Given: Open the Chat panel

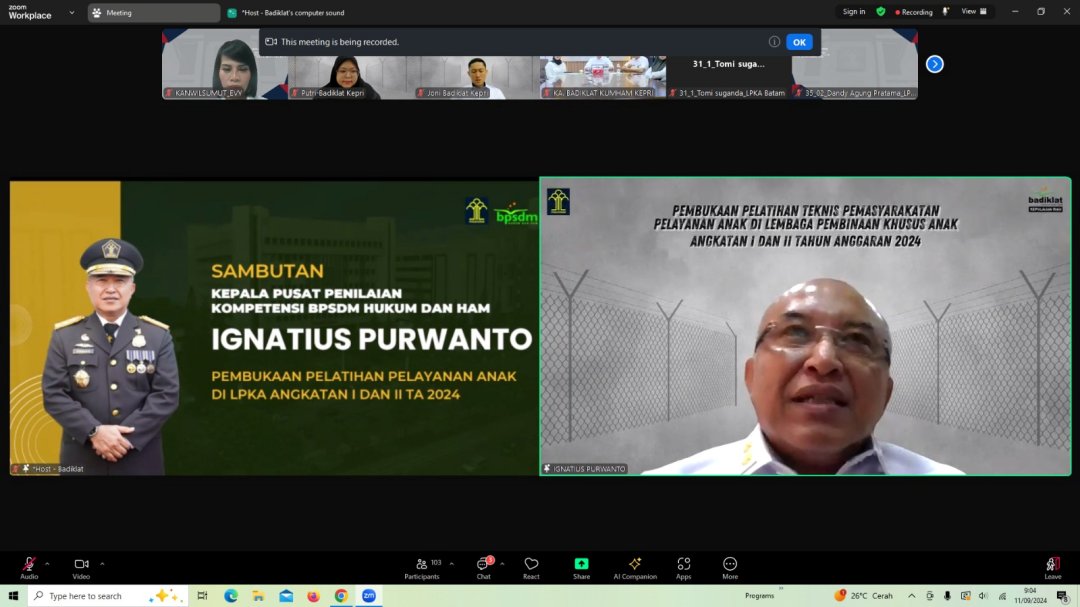Looking at the screenshot, I should [x=484, y=567].
